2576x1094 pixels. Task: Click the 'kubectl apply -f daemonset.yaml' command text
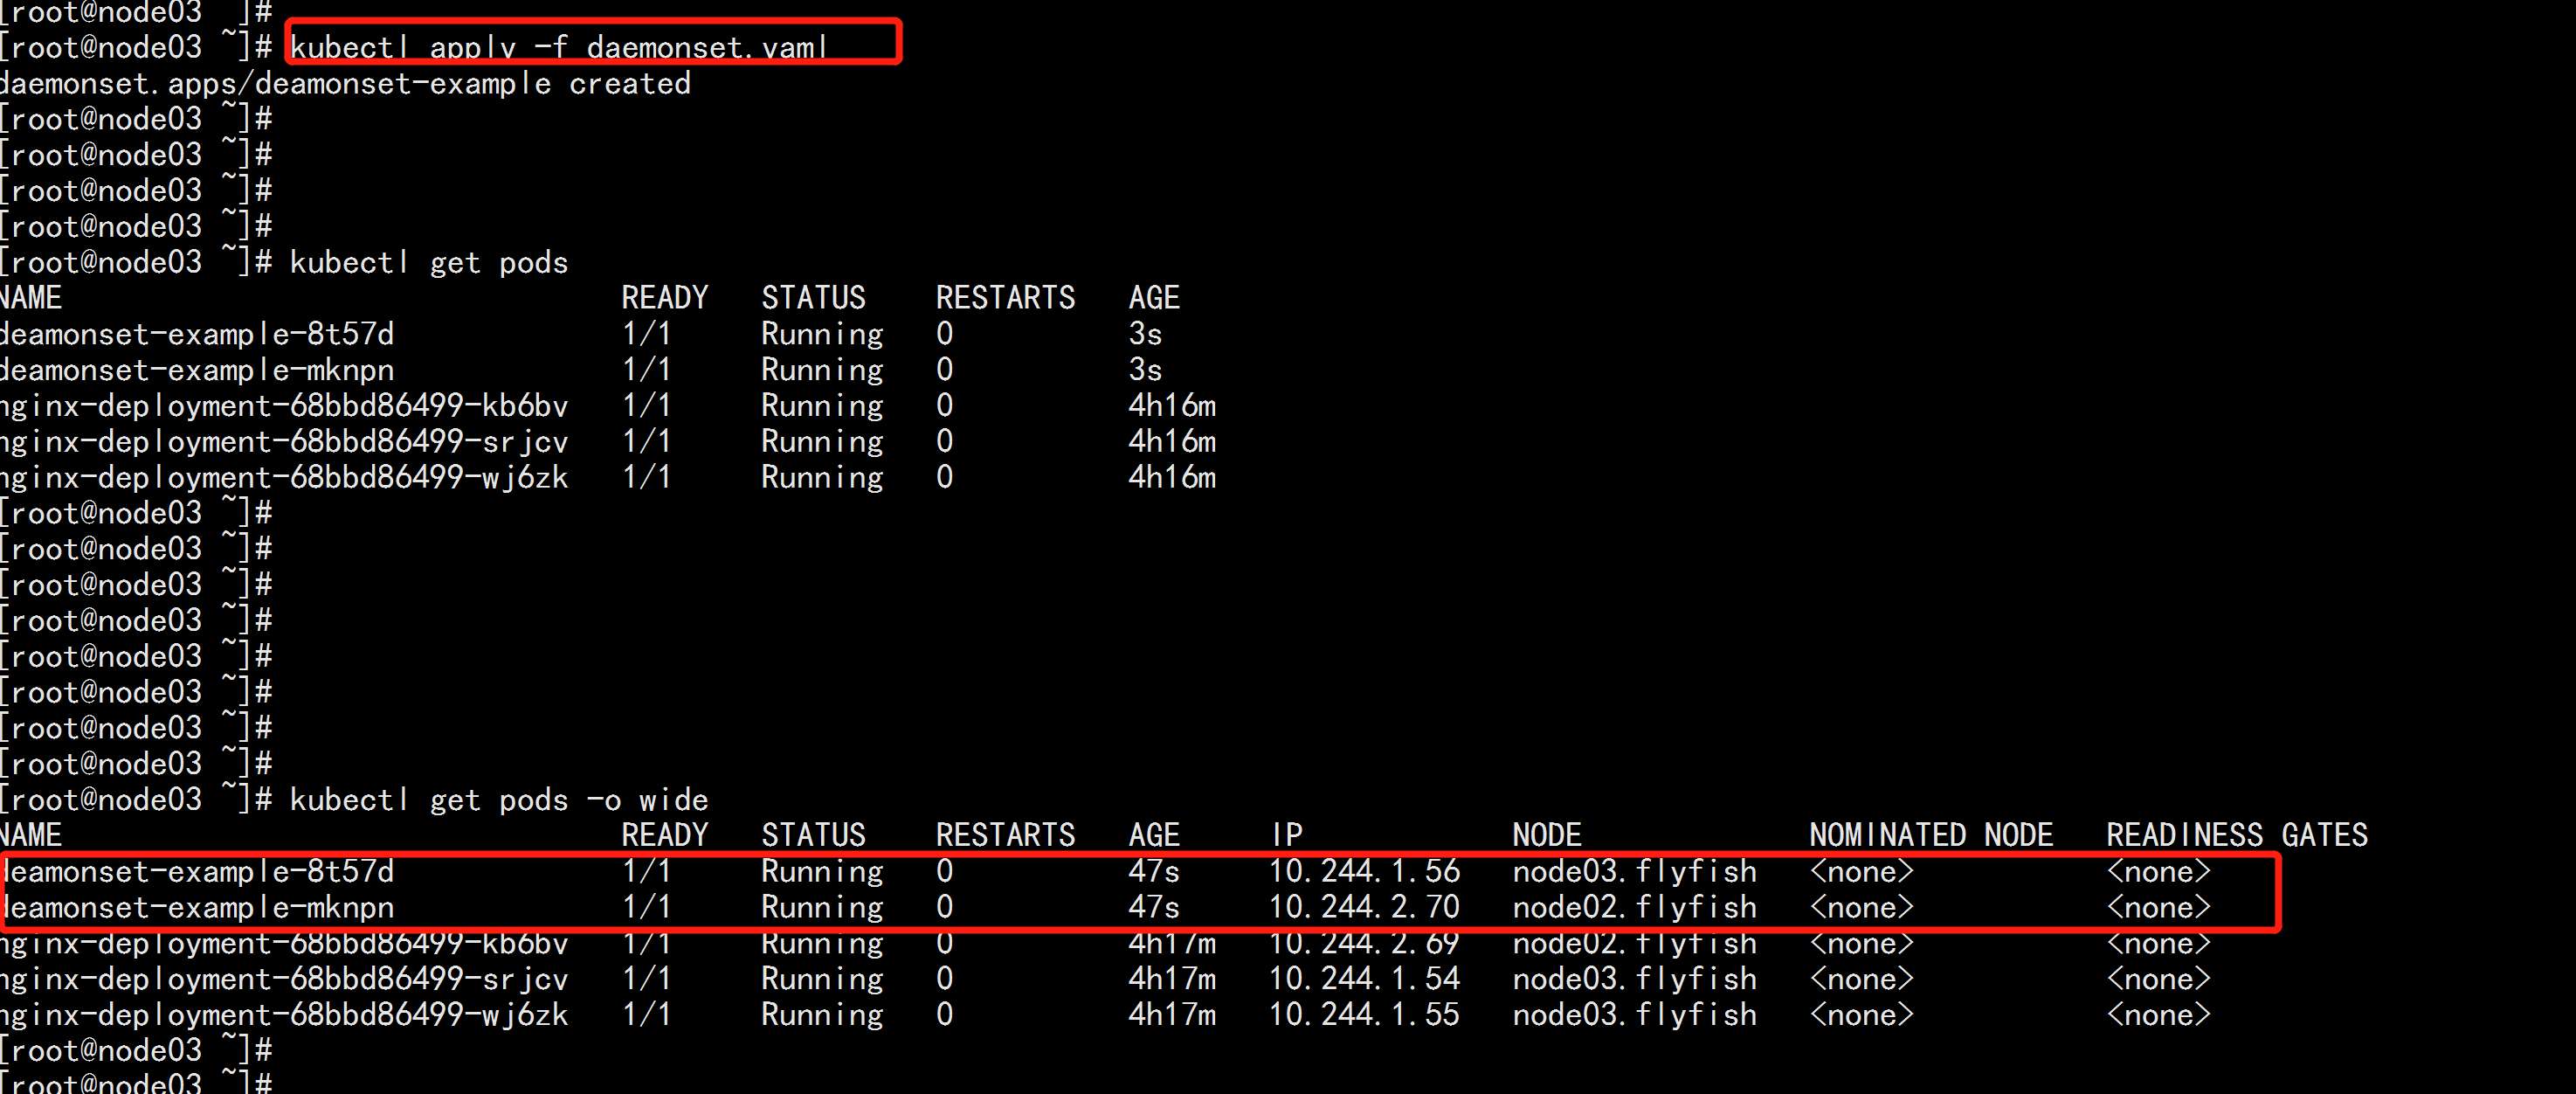coord(559,47)
